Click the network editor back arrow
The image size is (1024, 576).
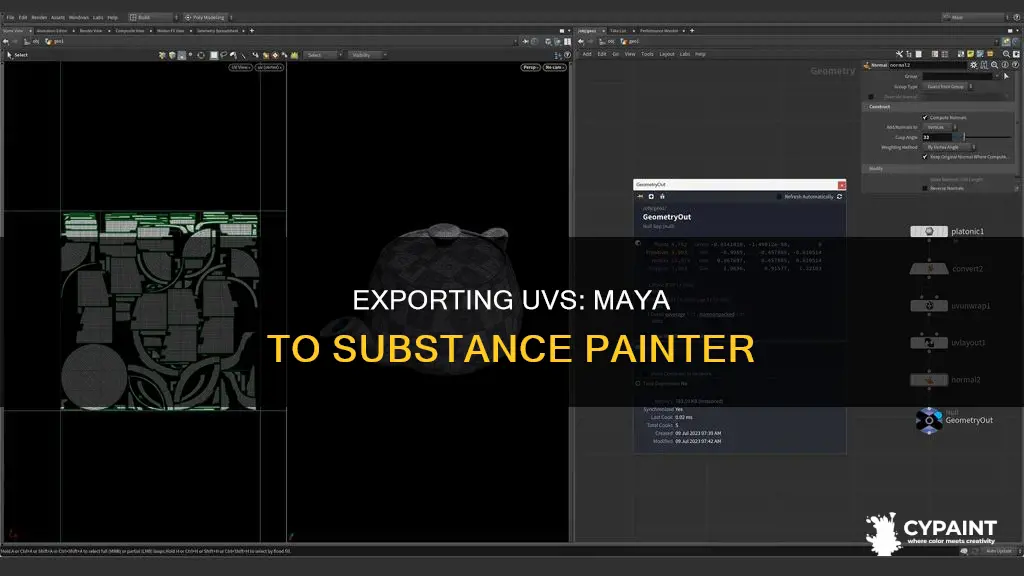581,41
